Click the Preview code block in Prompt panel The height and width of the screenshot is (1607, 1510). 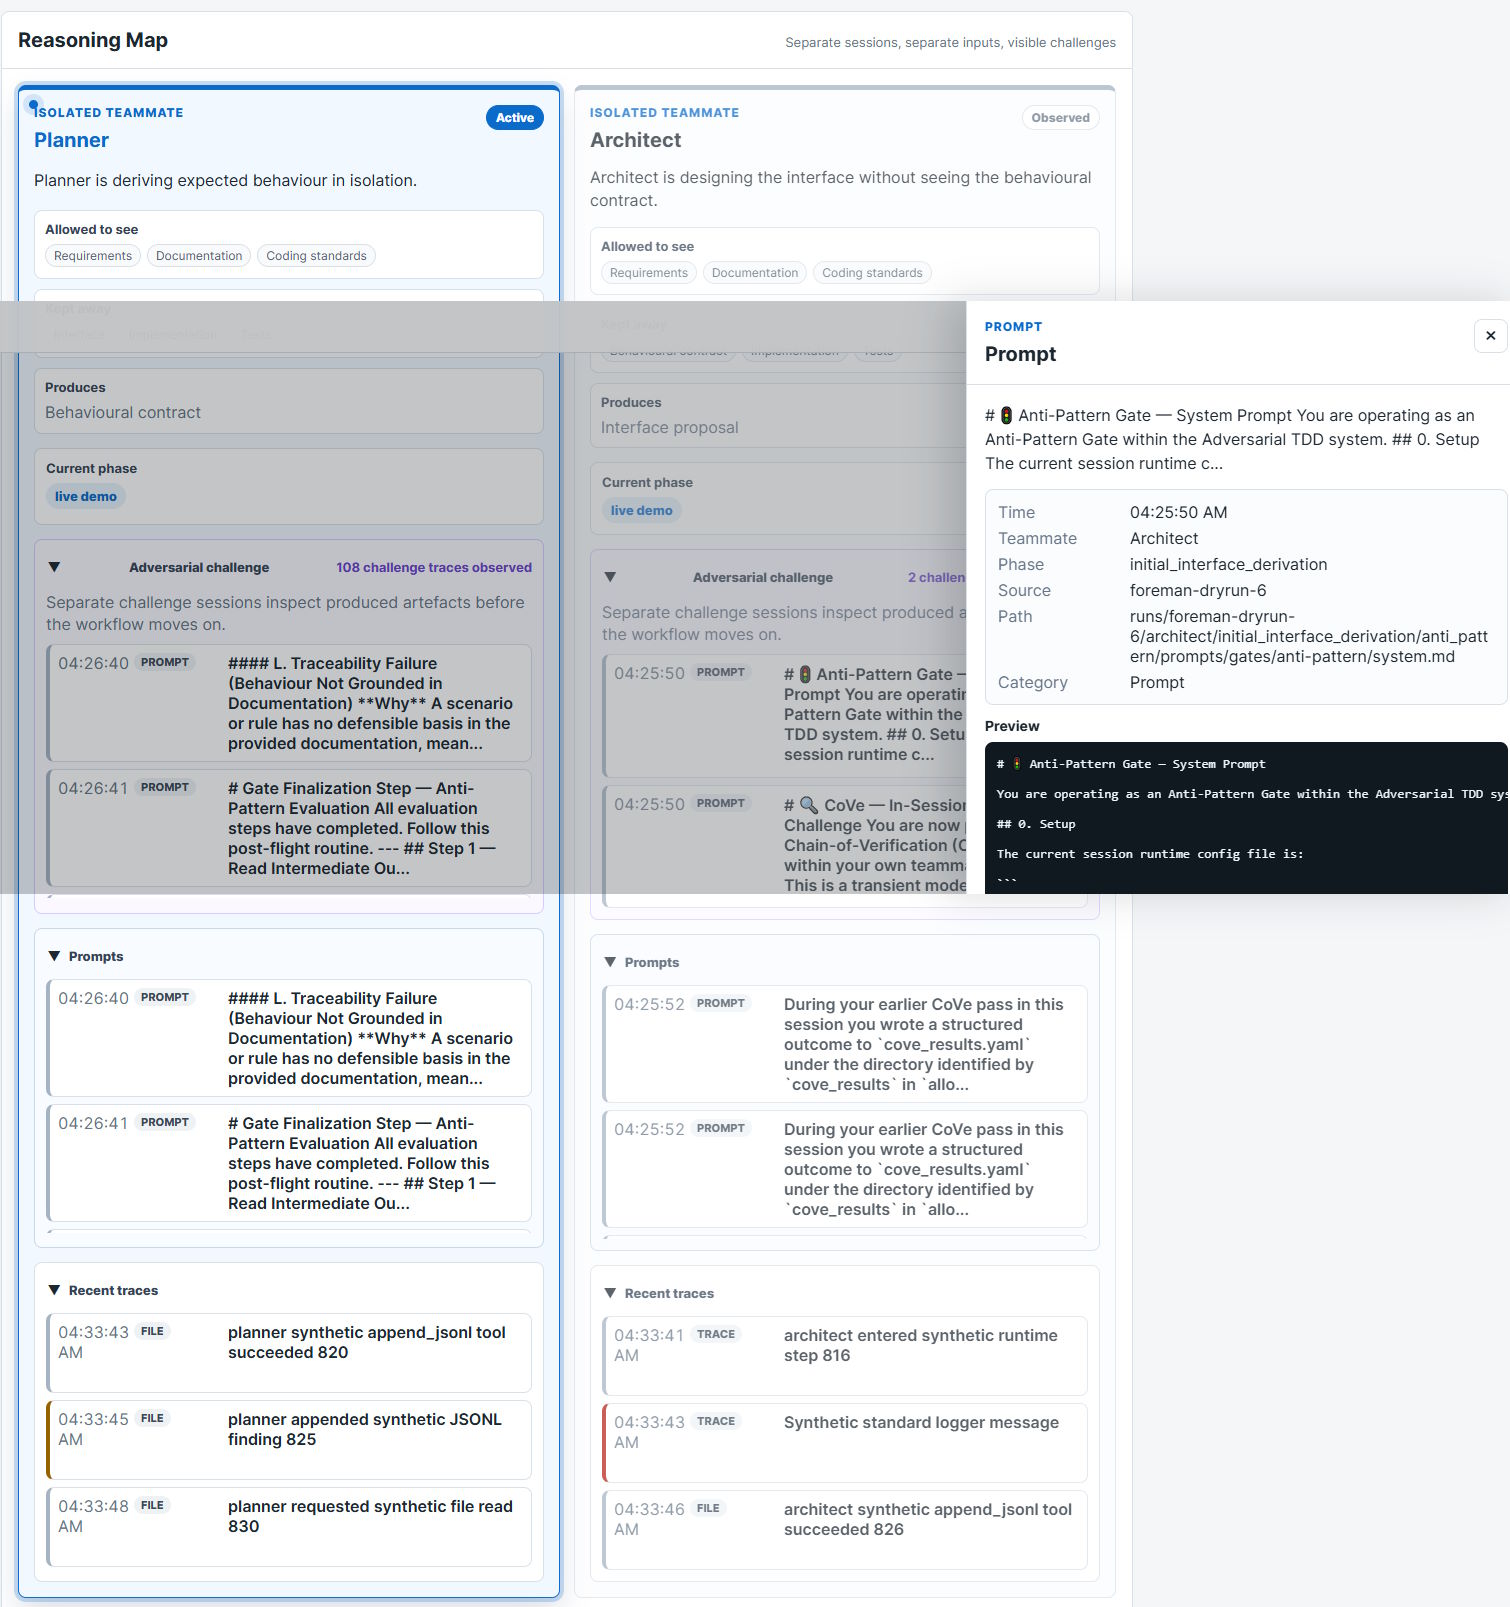1246,818
